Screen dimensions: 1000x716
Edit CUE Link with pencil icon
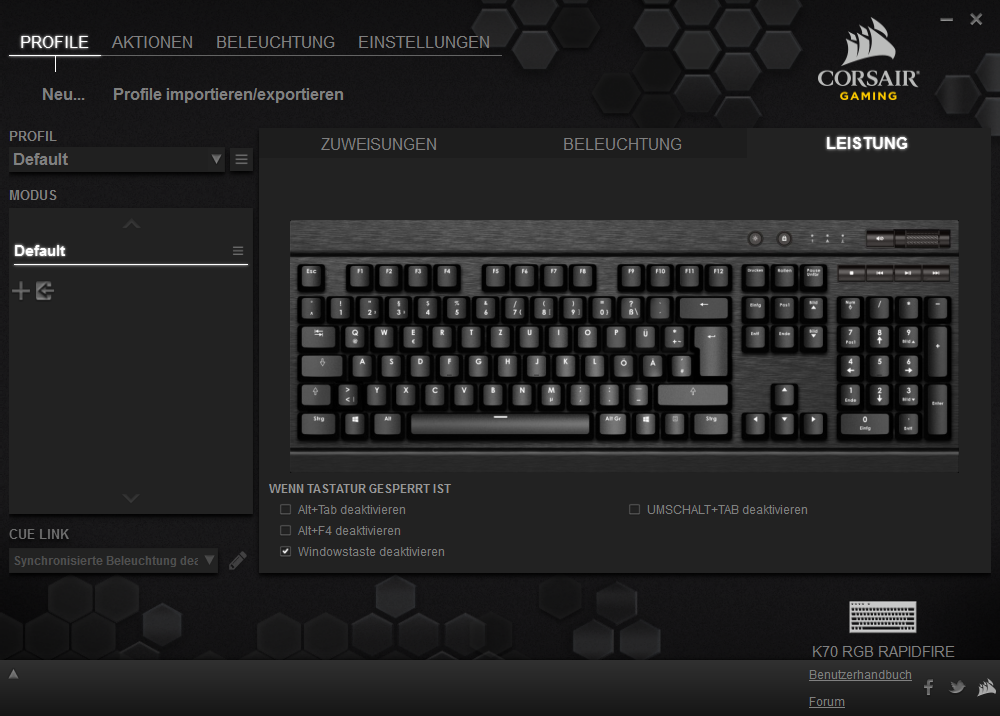click(237, 560)
